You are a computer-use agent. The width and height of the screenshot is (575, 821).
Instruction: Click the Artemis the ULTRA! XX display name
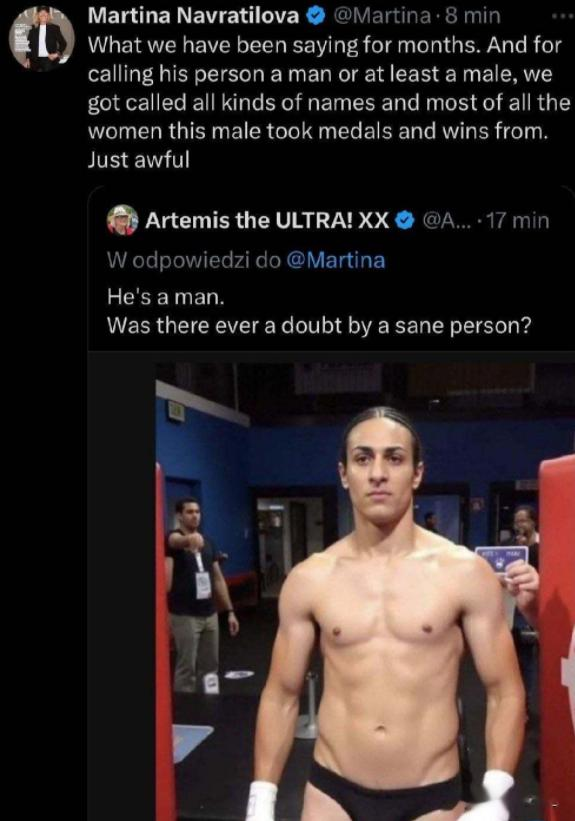pyautogui.click(x=267, y=220)
